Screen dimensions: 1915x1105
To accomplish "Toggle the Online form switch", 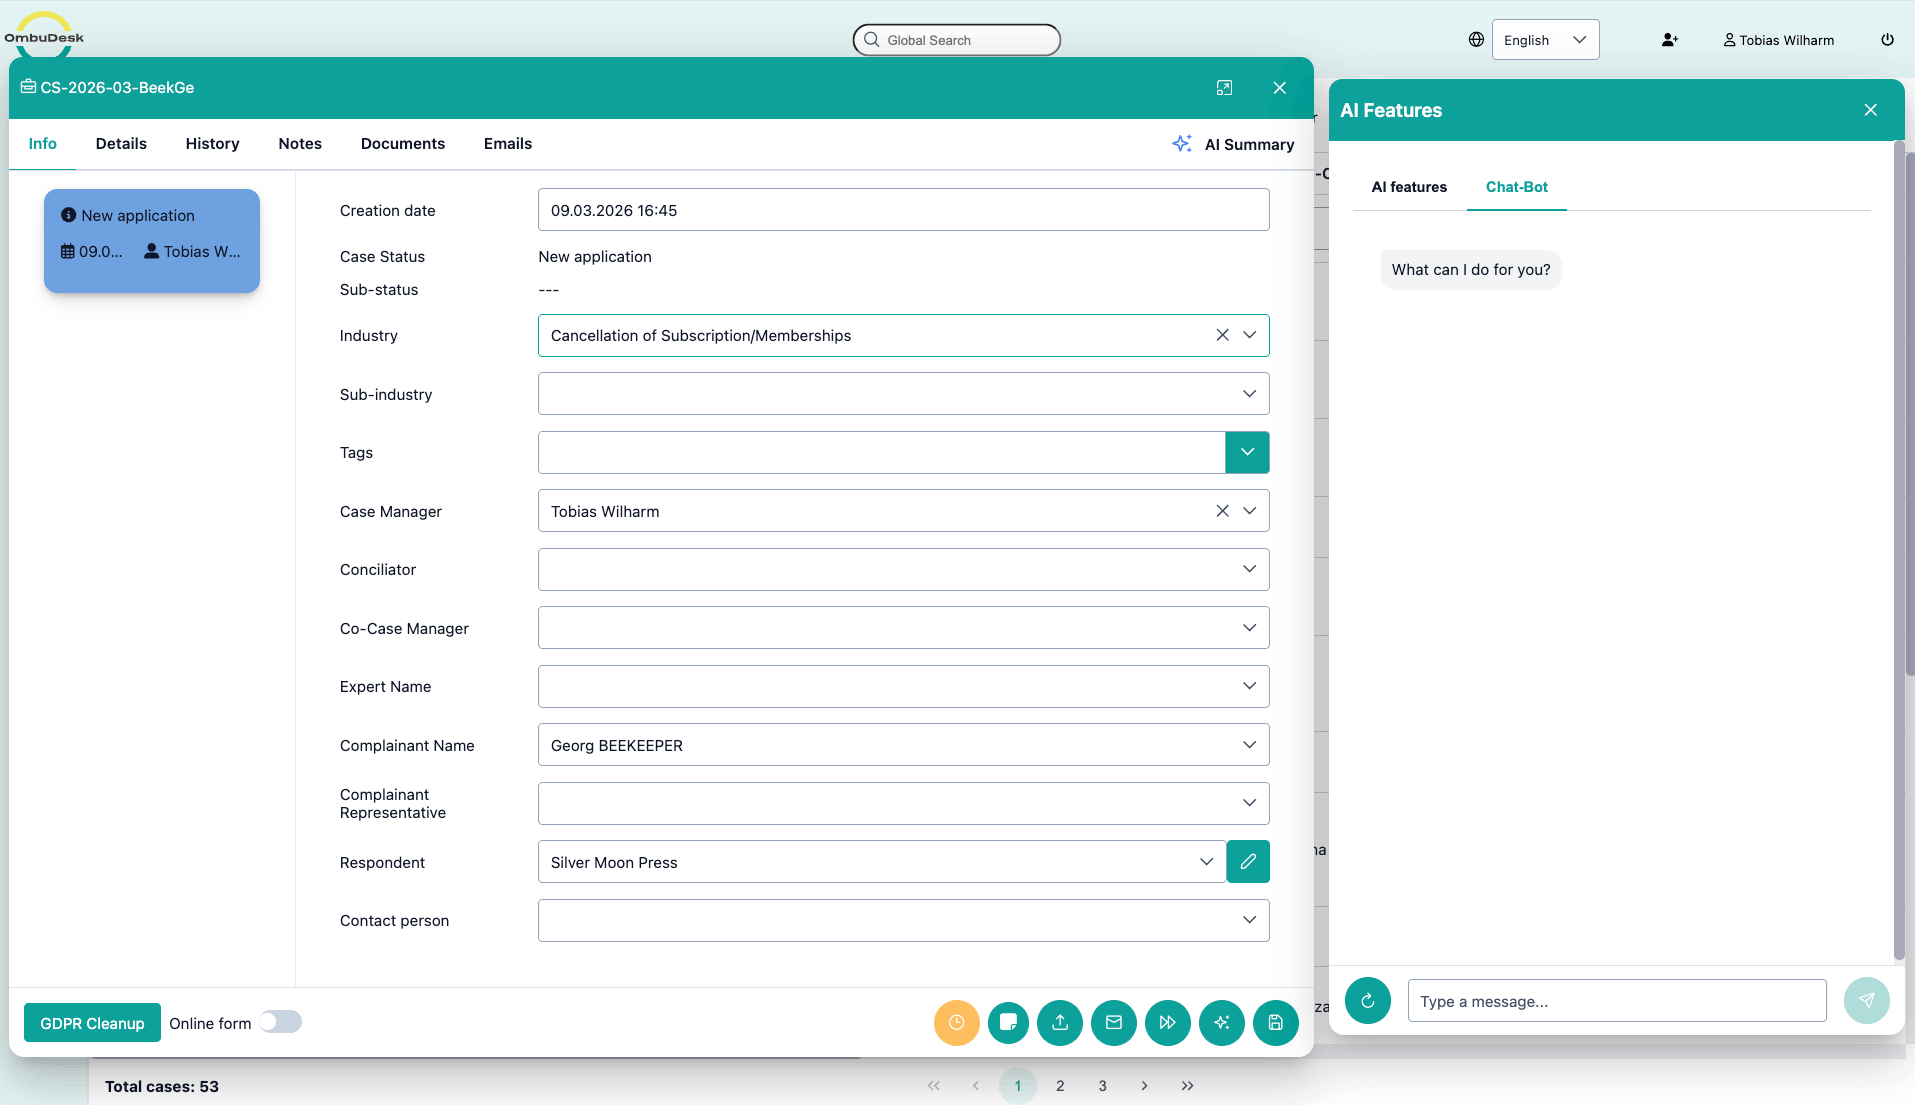I will tap(281, 1022).
